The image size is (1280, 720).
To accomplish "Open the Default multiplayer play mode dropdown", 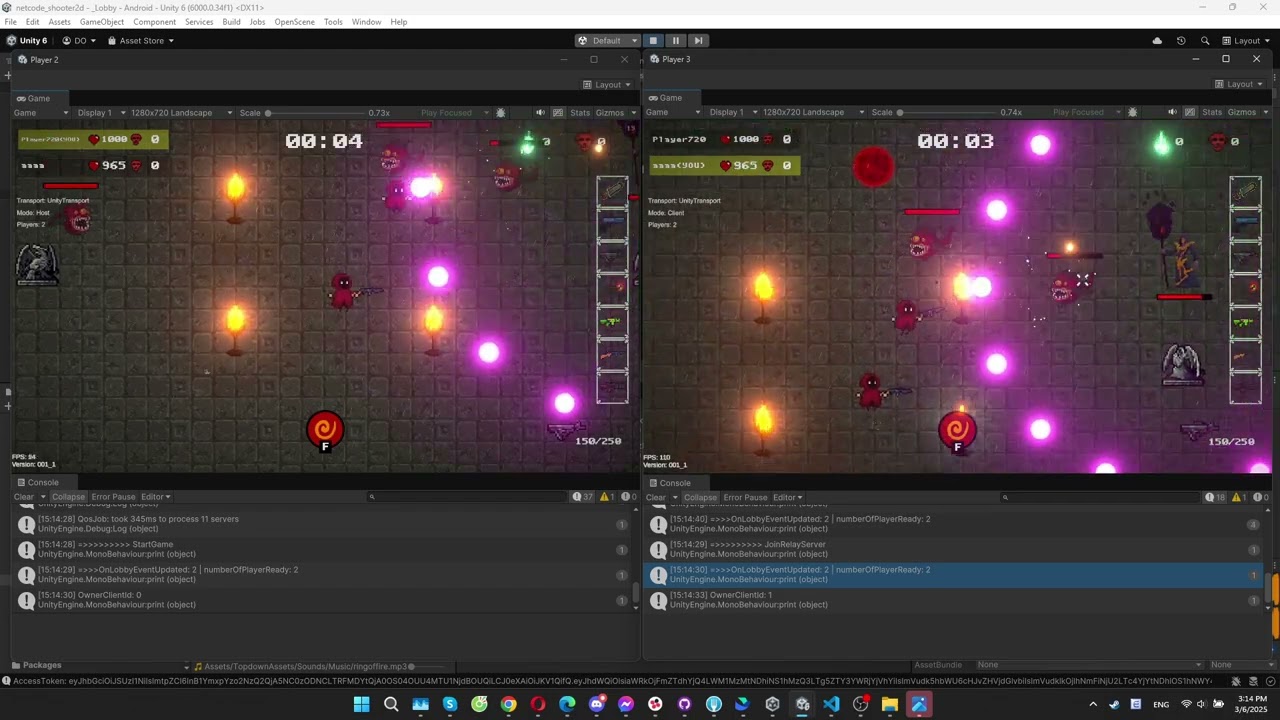I will coord(607,41).
